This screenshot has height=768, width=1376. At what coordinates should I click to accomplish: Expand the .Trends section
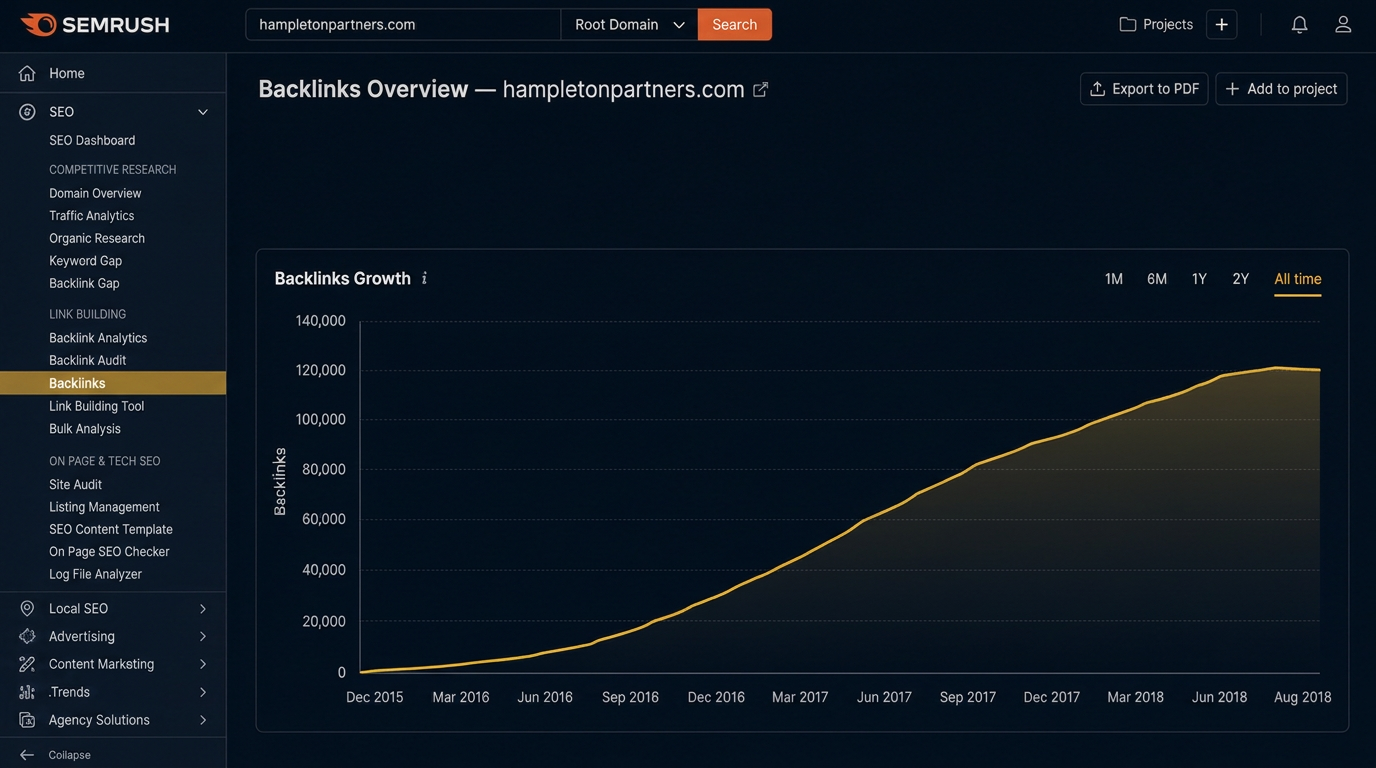203,692
